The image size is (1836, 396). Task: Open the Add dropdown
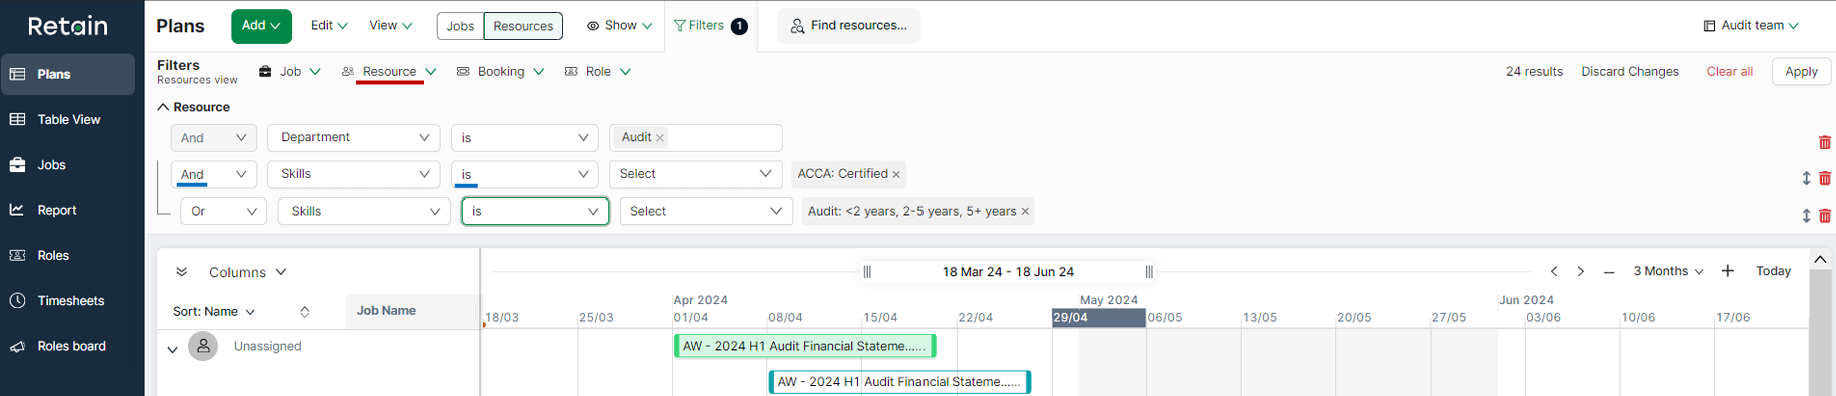(x=261, y=26)
